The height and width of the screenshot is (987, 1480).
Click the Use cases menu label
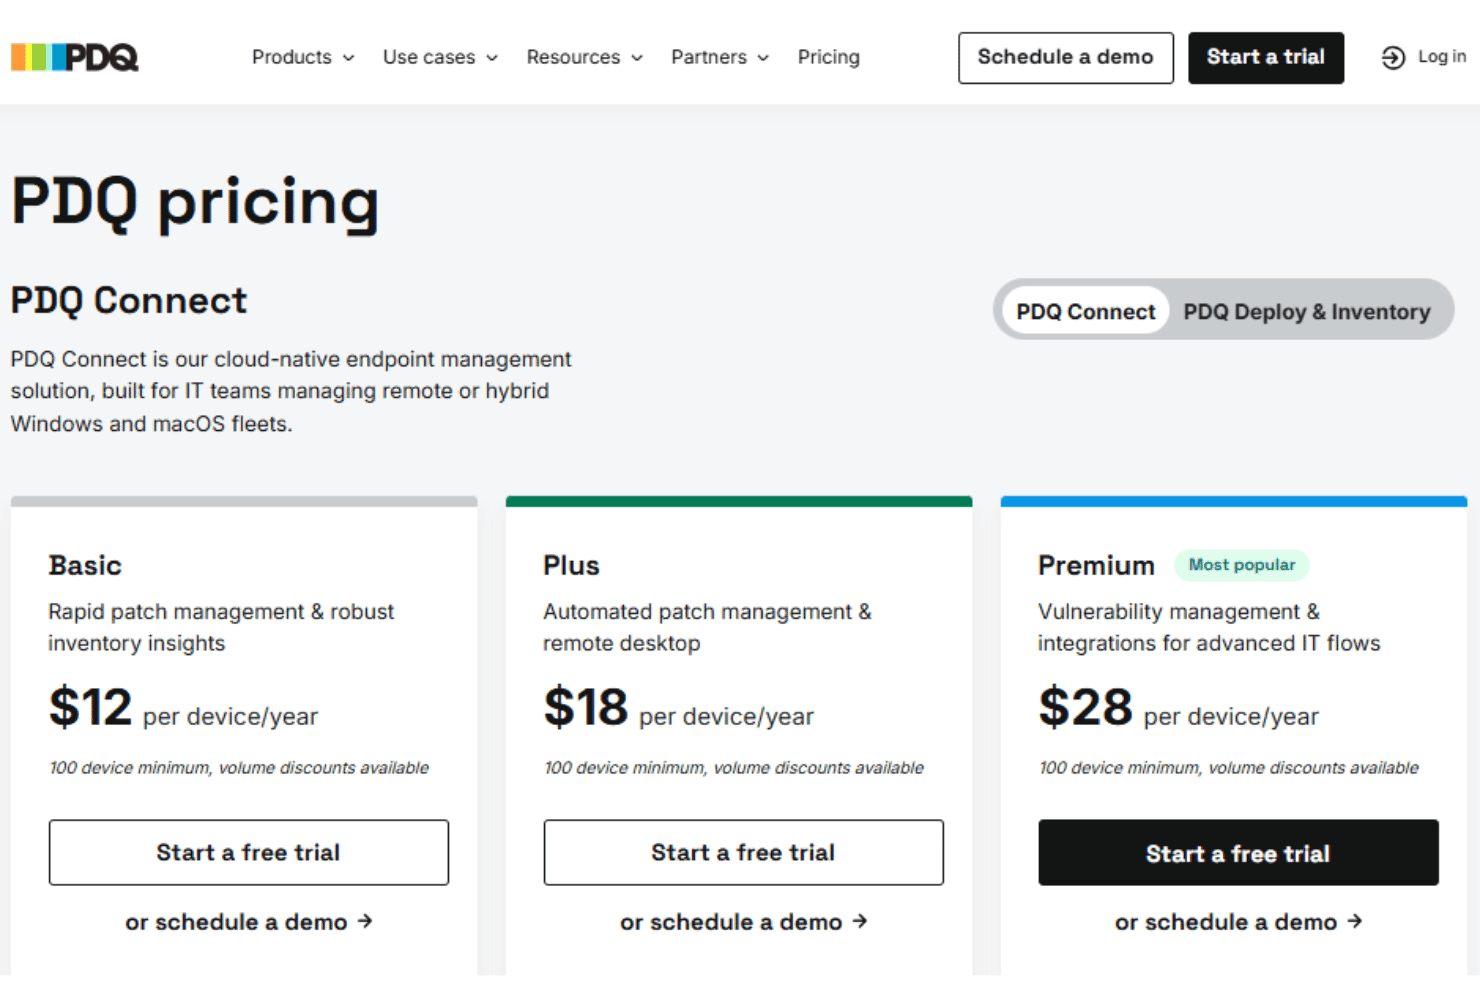coord(429,57)
